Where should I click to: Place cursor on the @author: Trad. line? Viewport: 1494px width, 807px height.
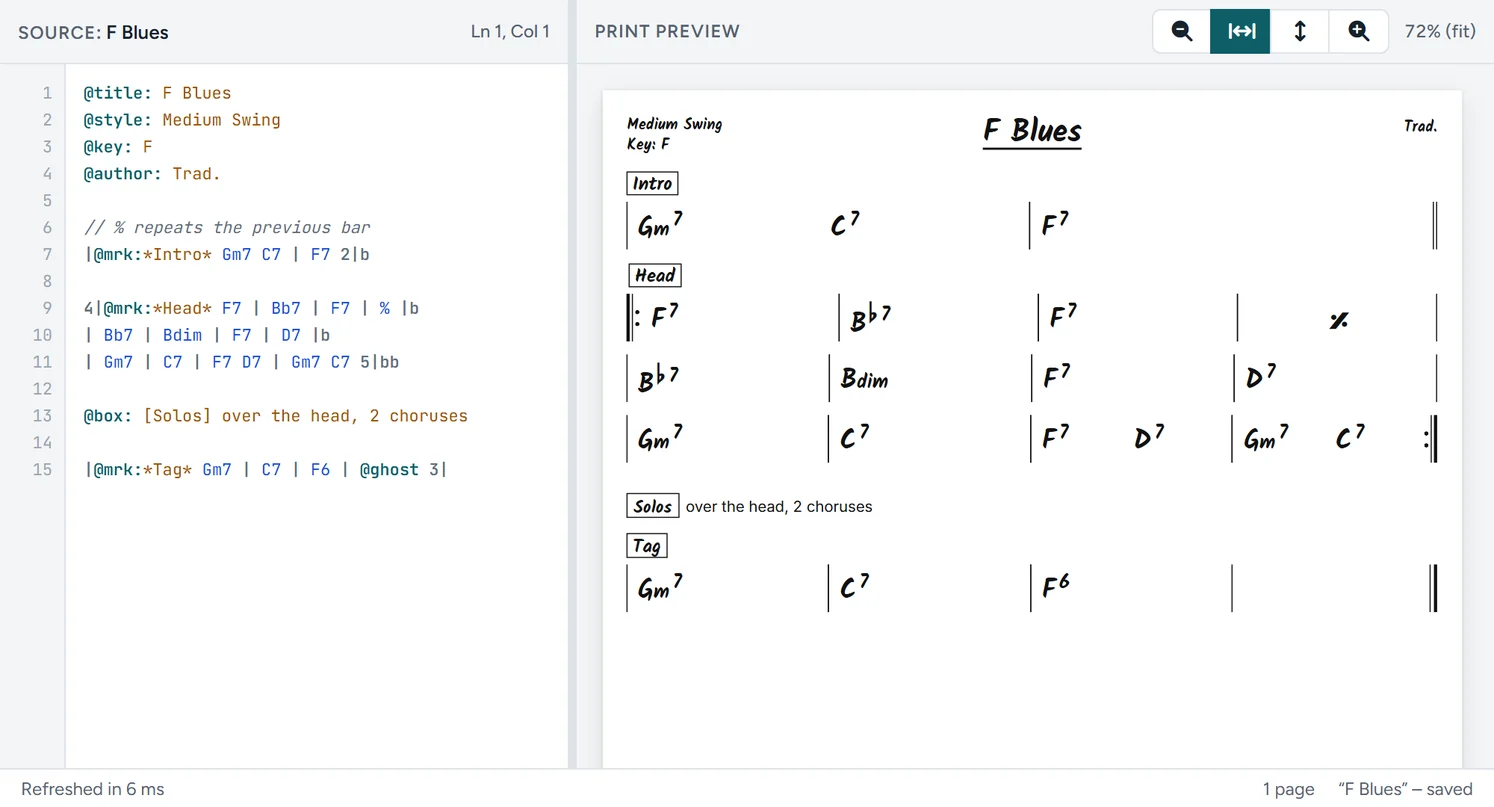pos(152,174)
